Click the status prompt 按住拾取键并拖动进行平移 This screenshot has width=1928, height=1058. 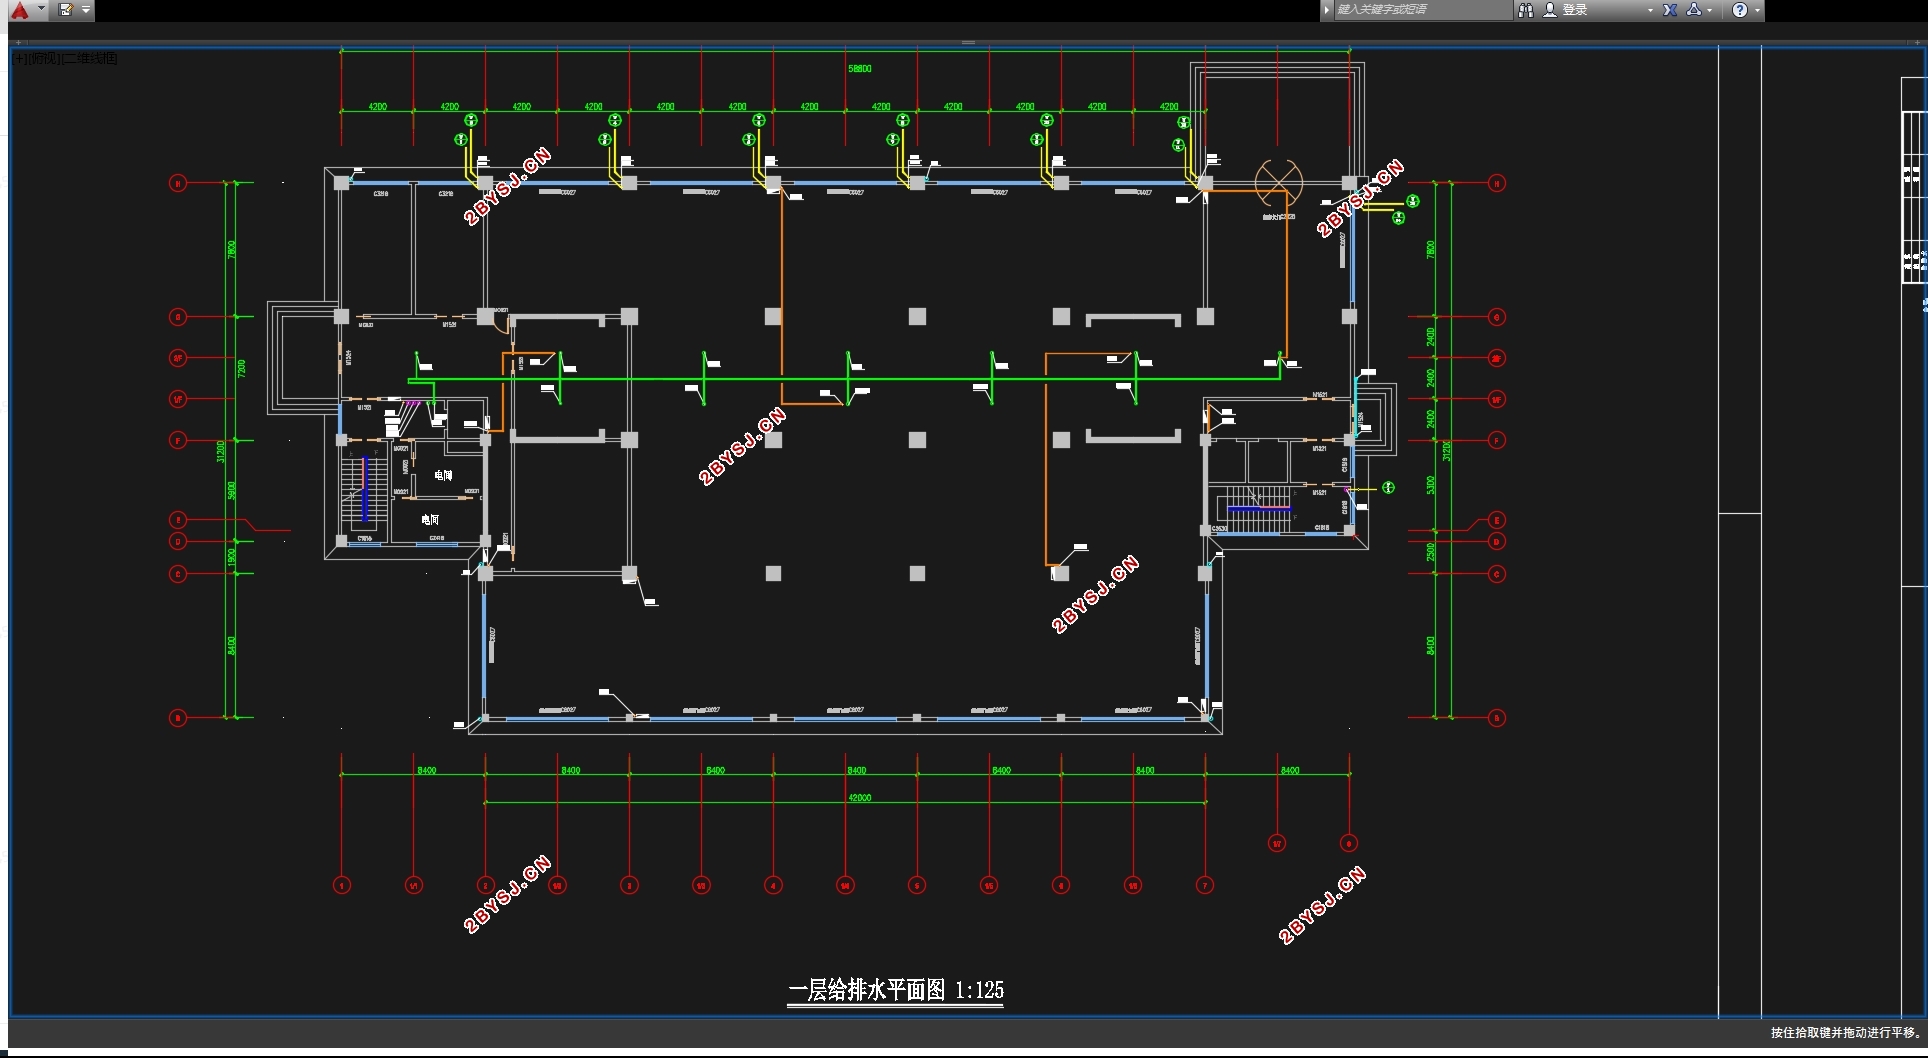pyautogui.click(x=1846, y=1033)
